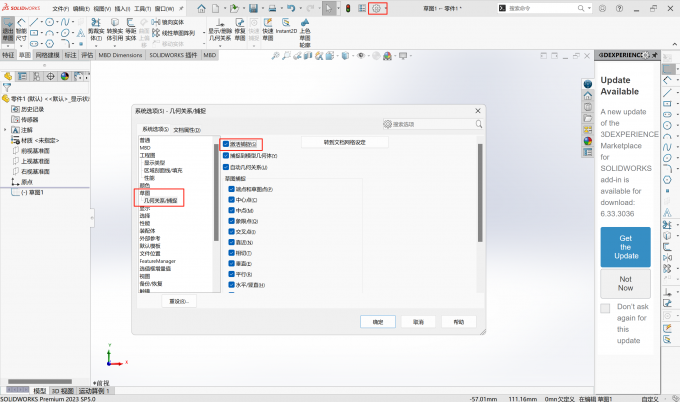Switch to the 文档属性(D) tab in dialog
Screen dimensions: 680x402
[x=187, y=130]
